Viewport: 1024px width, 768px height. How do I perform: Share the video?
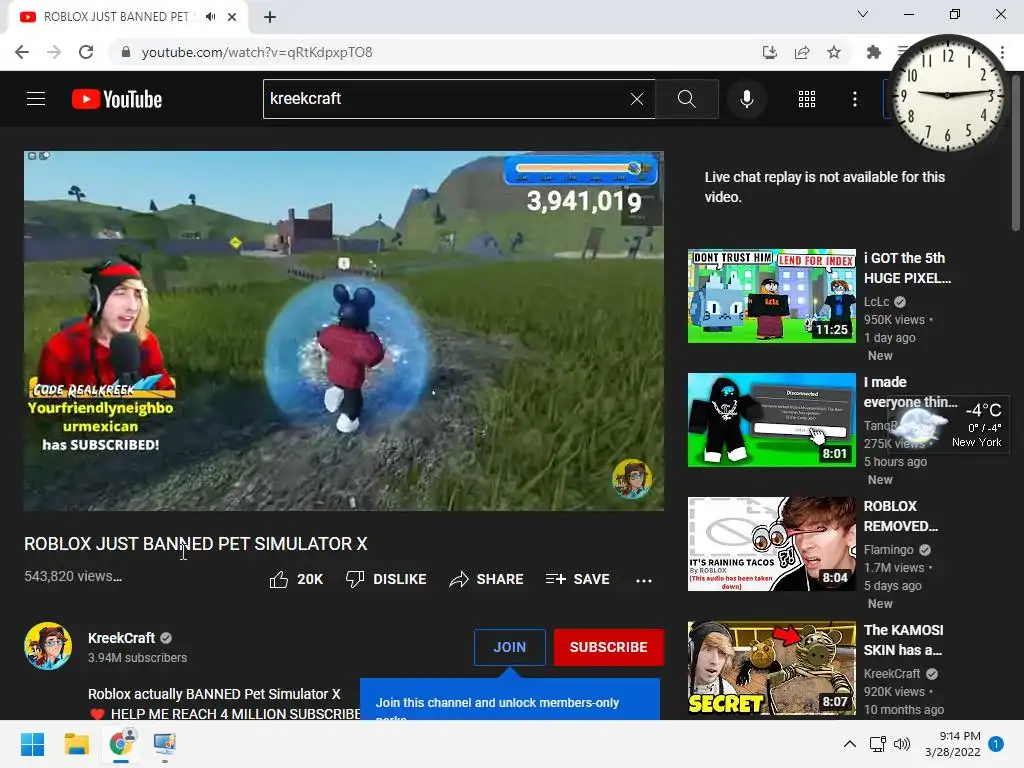[x=487, y=579]
